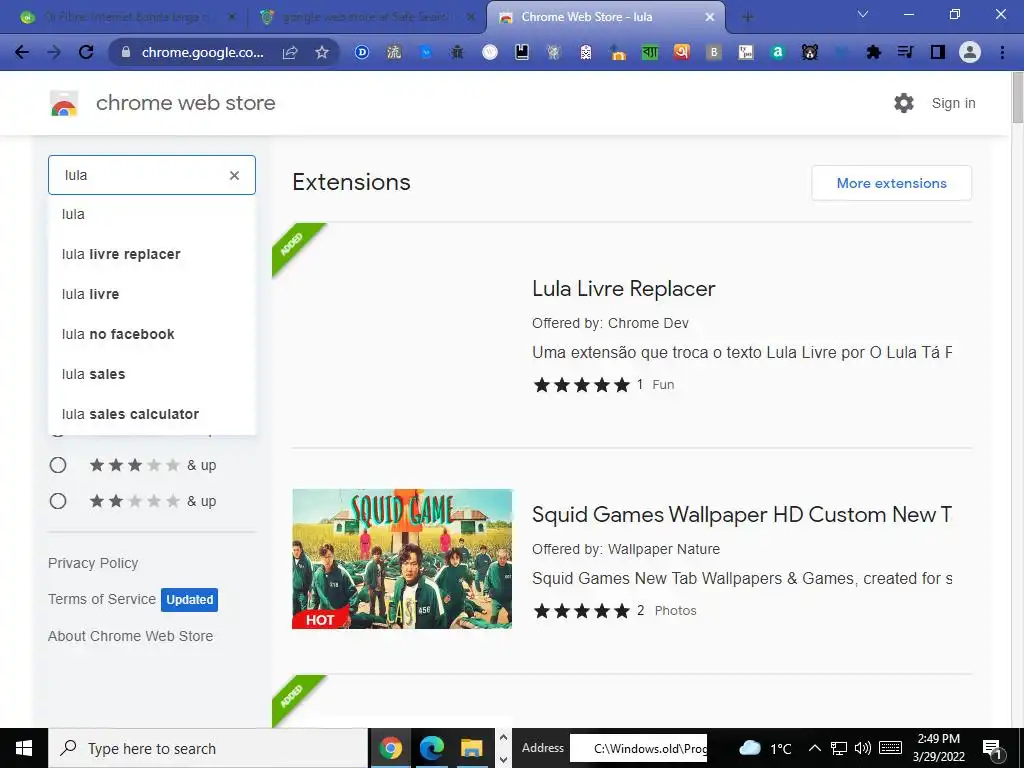The height and width of the screenshot is (768, 1024).
Task: Open About Chrome Web Store link
Action: 131,636
